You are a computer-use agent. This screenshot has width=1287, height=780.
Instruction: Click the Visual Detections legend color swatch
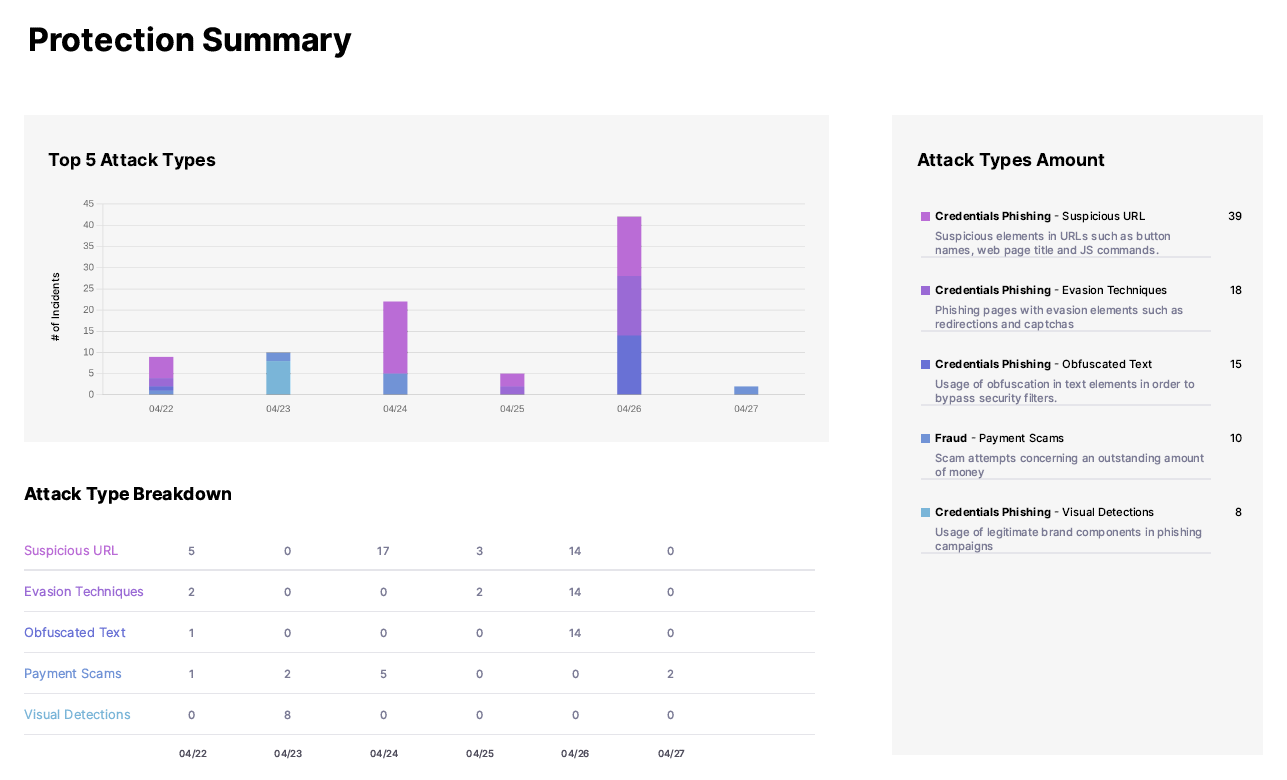pyautogui.click(x=925, y=512)
